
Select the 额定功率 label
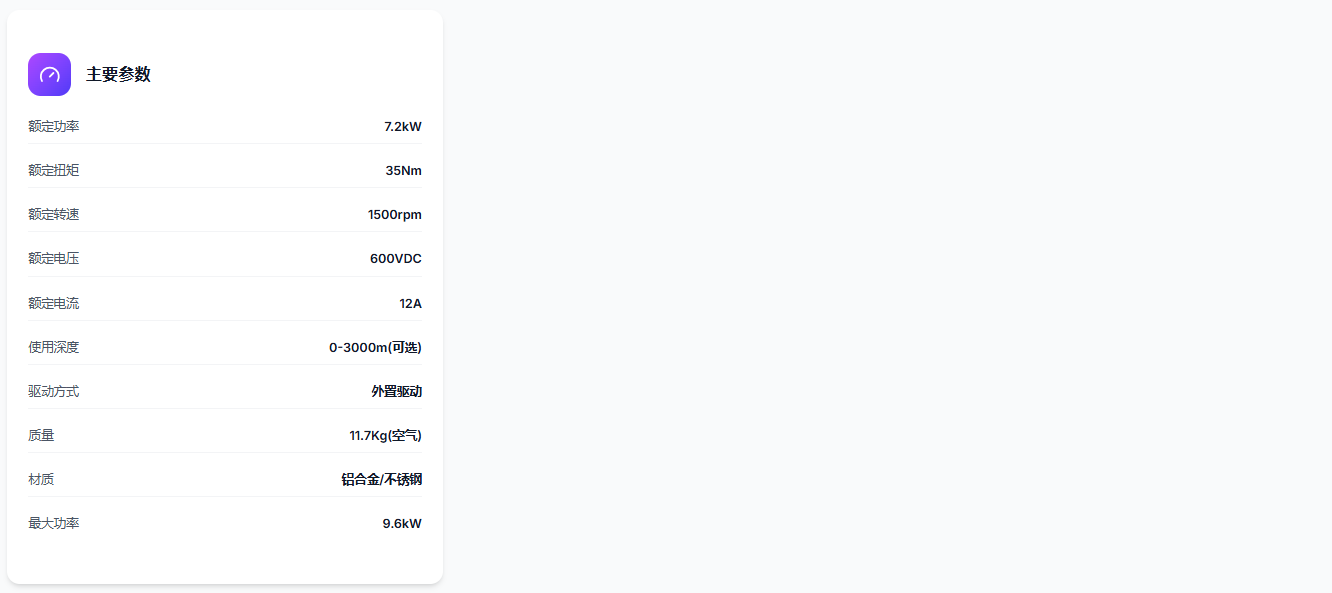pyautogui.click(x=54, y=127)
